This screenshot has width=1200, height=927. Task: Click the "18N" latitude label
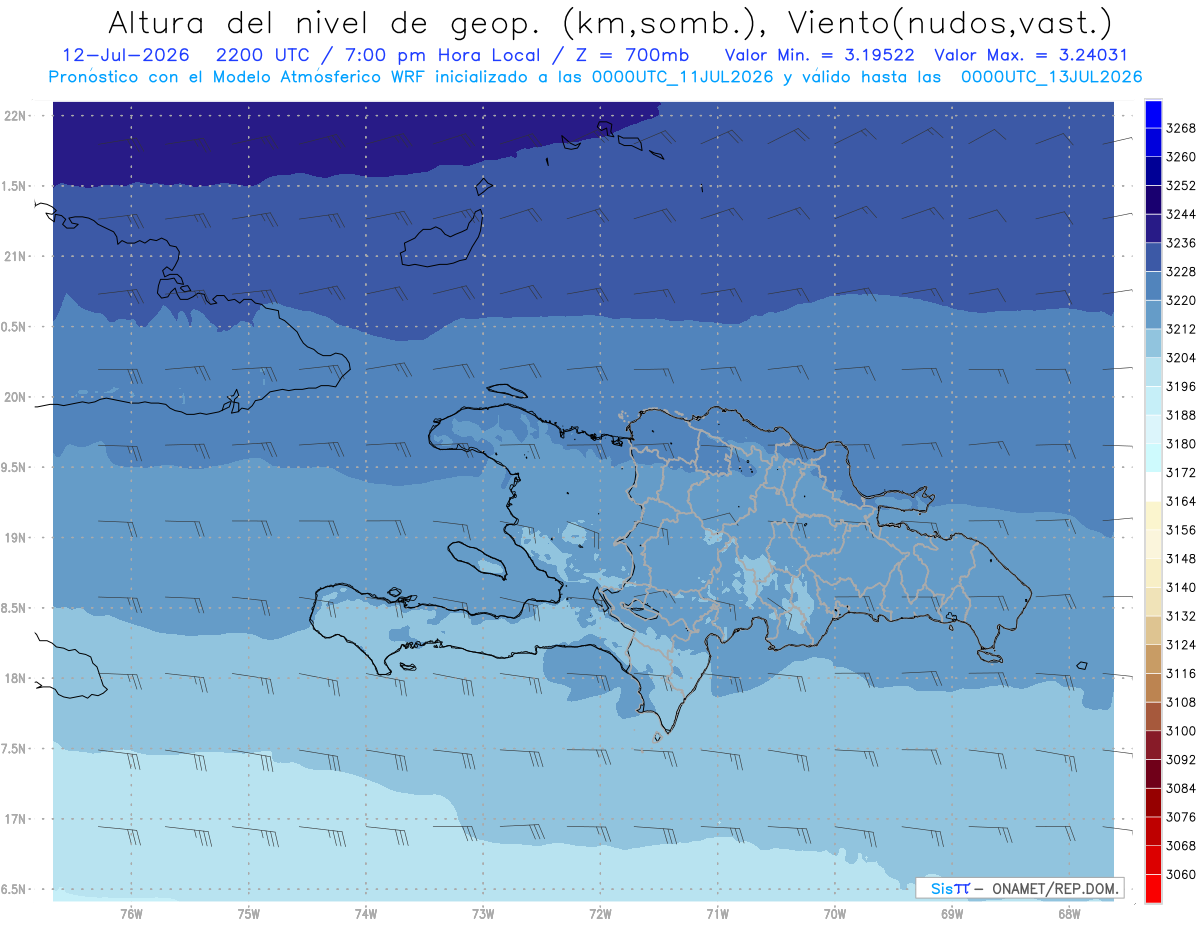[16, 678]
